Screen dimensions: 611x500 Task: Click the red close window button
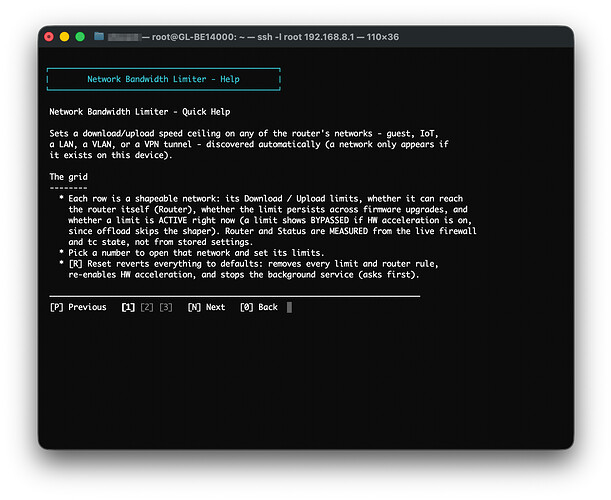(x=49, y=37)
